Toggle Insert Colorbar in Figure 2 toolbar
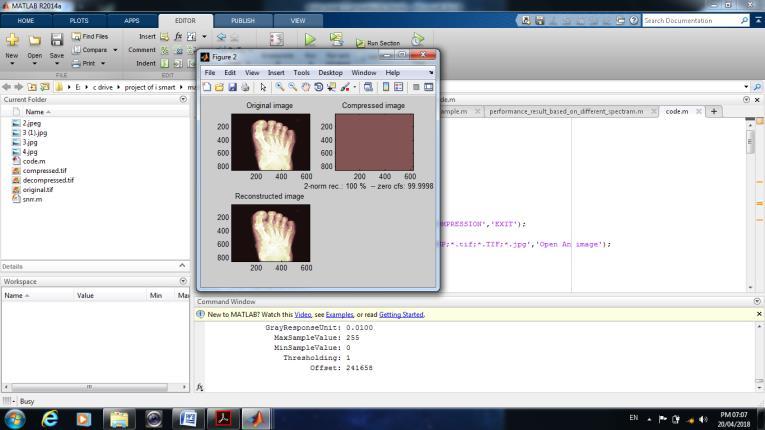 pos(384,87)
